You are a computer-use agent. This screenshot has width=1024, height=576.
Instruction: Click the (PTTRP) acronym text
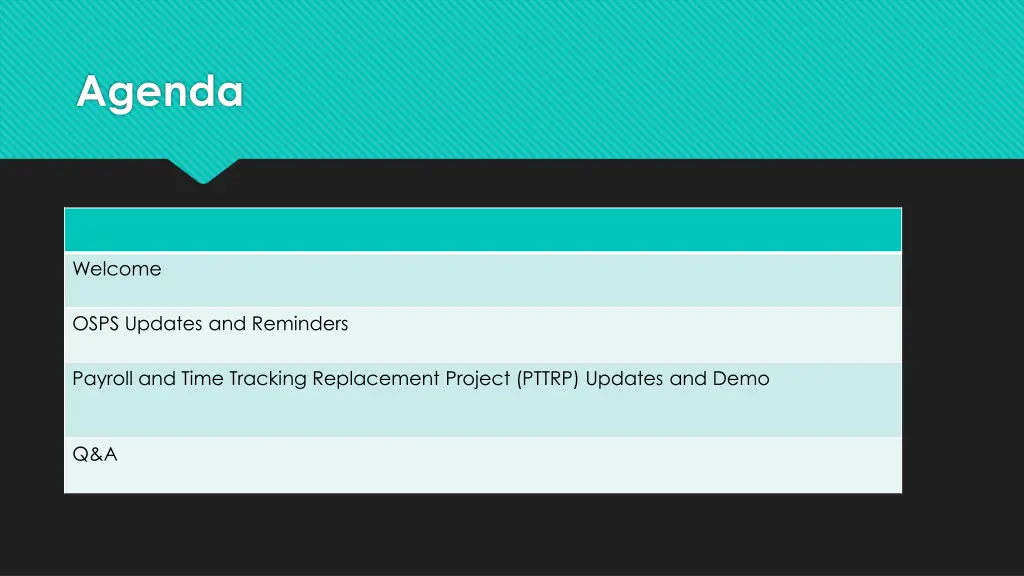click(x=549, y=379)
